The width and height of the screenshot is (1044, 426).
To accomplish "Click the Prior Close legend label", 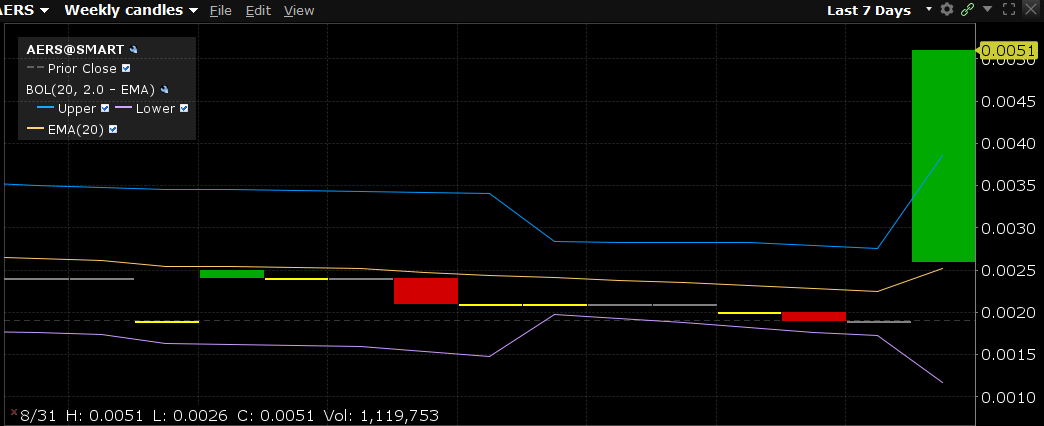I will tap(83, 69).
